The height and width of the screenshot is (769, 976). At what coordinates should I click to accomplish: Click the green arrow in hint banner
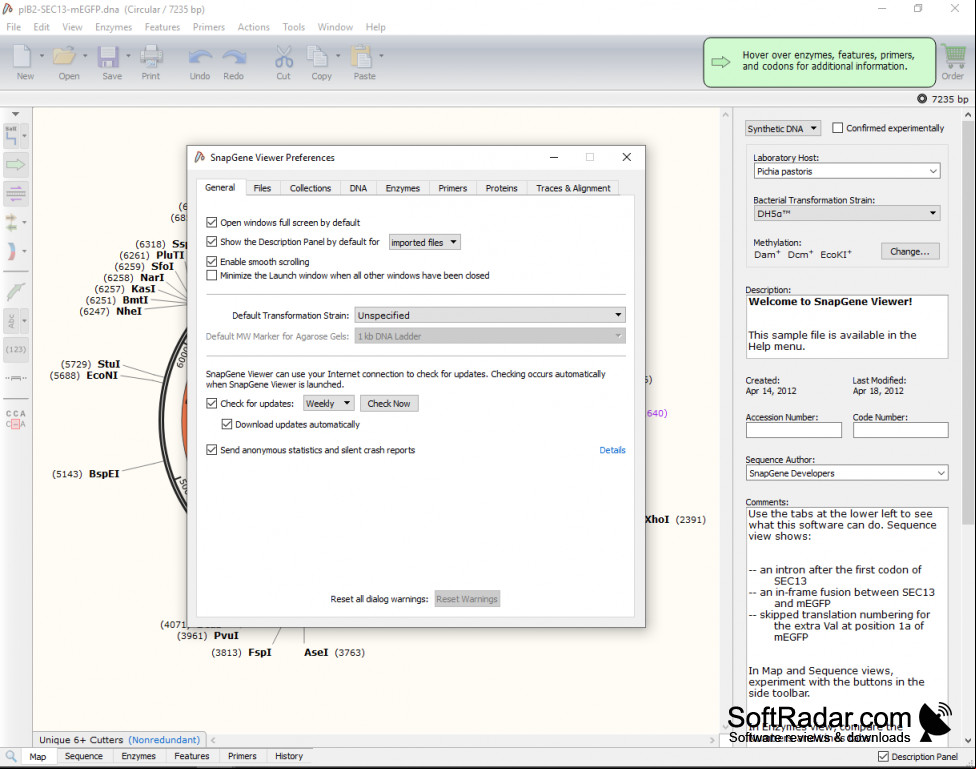click(721, 62)
